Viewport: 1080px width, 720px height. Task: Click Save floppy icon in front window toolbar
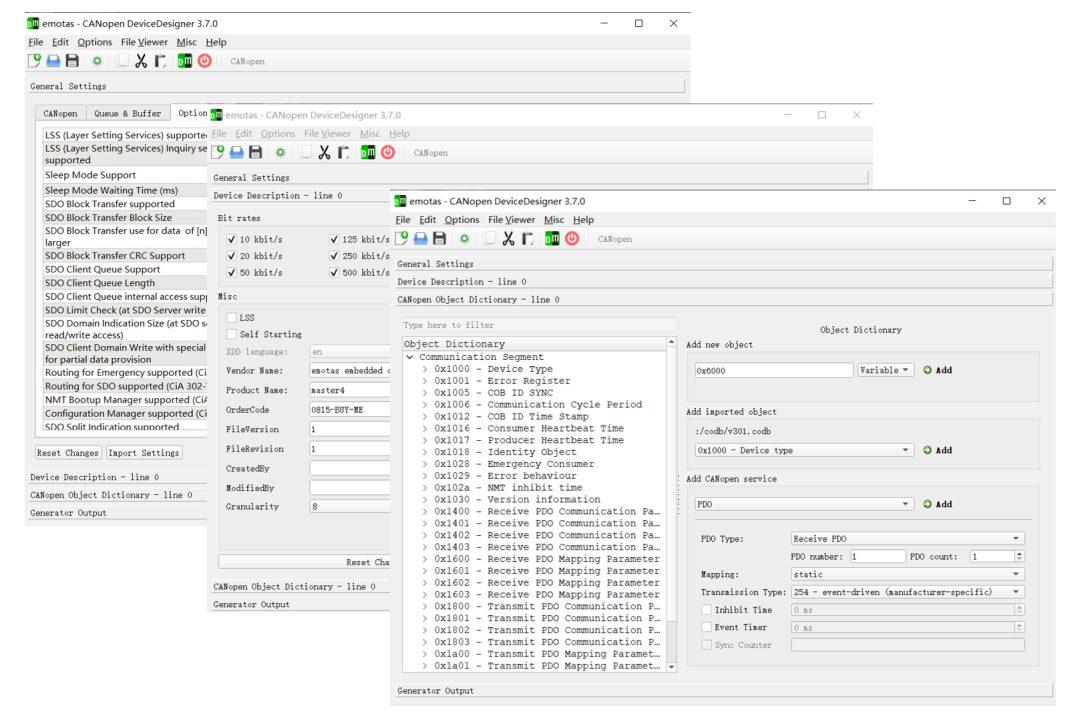pyautogui.click(x=439, y=239)
